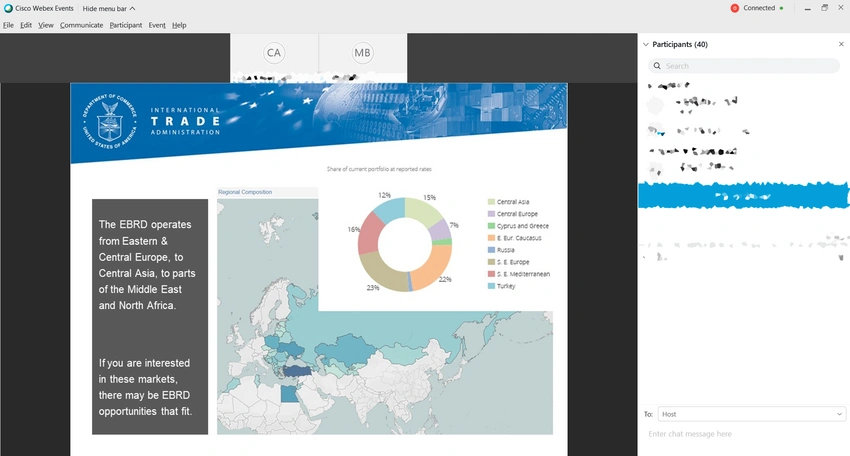Open the Communicate menu
The width and height of the screenshot is (850, 456).
[x=81, y=25]
